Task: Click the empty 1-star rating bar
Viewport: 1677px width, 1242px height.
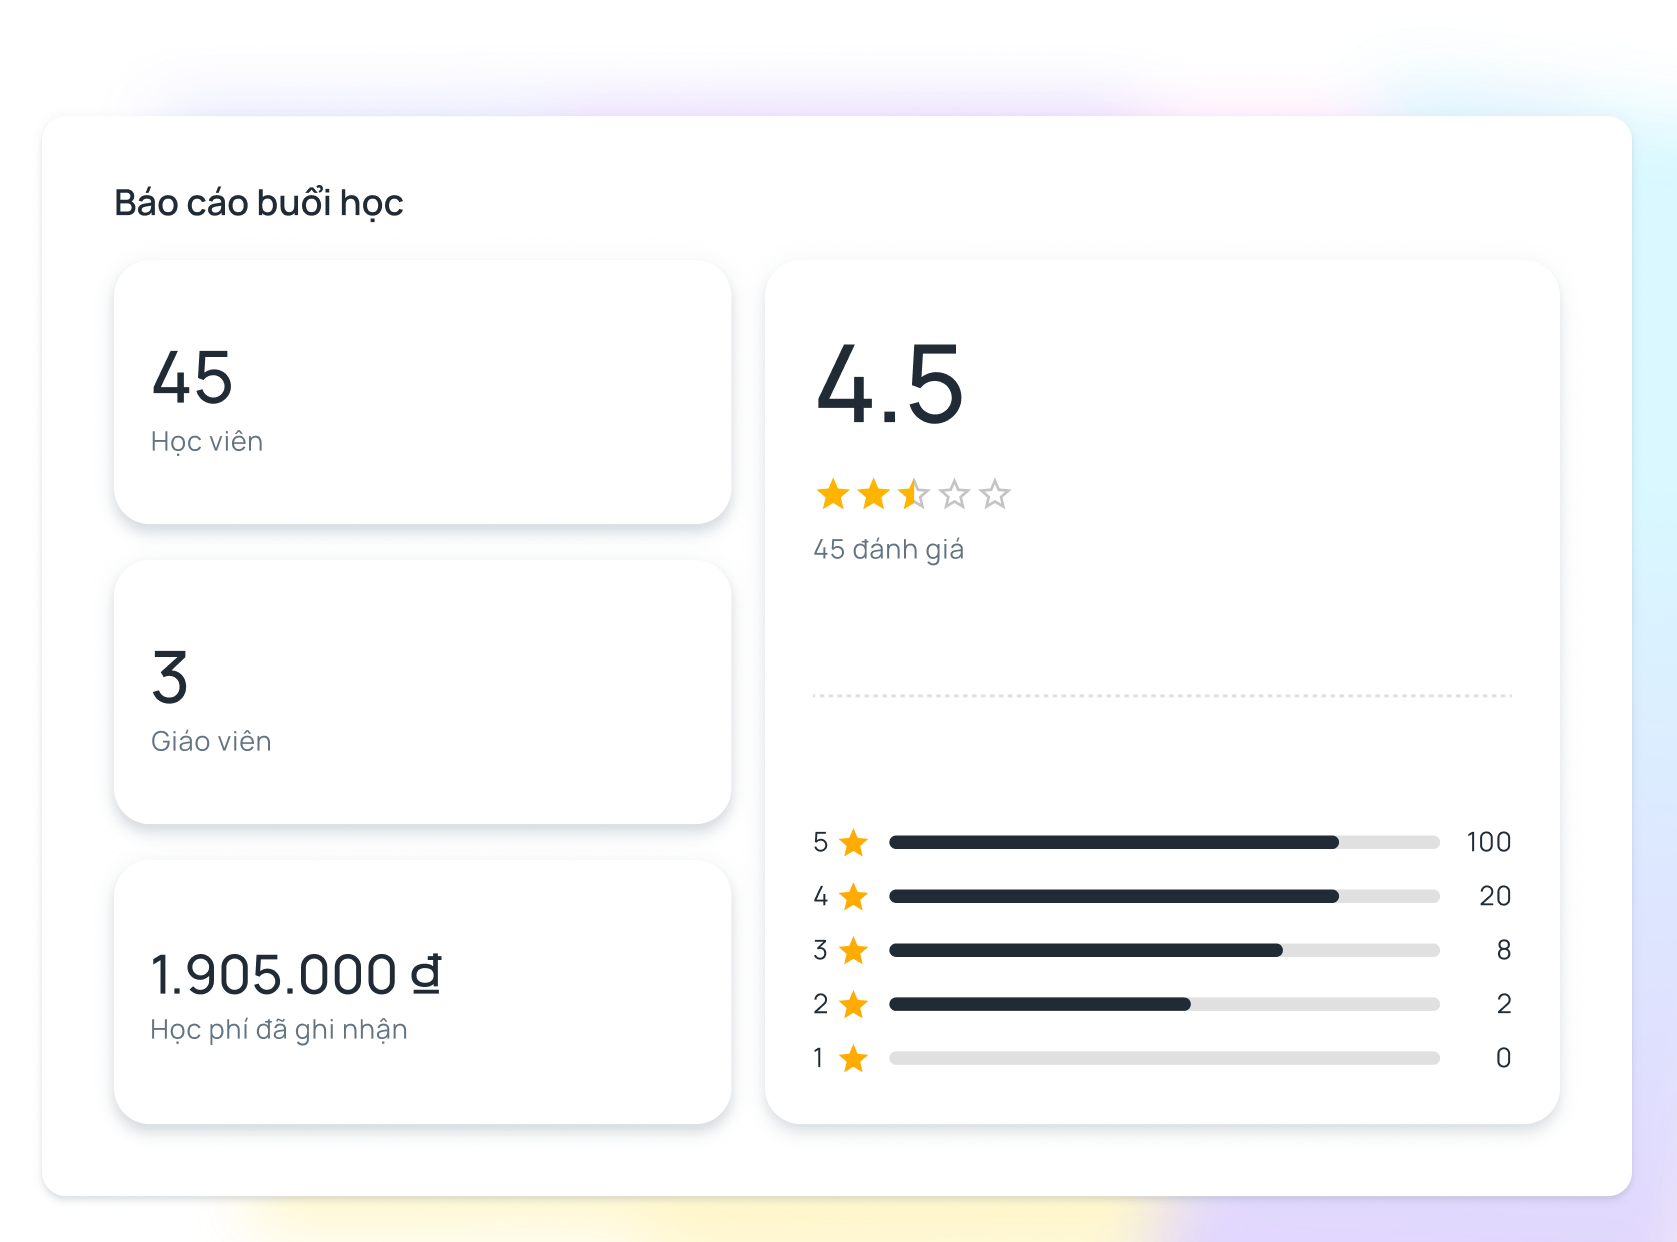Action: pyautogui.click(x=1163, y=1059)
